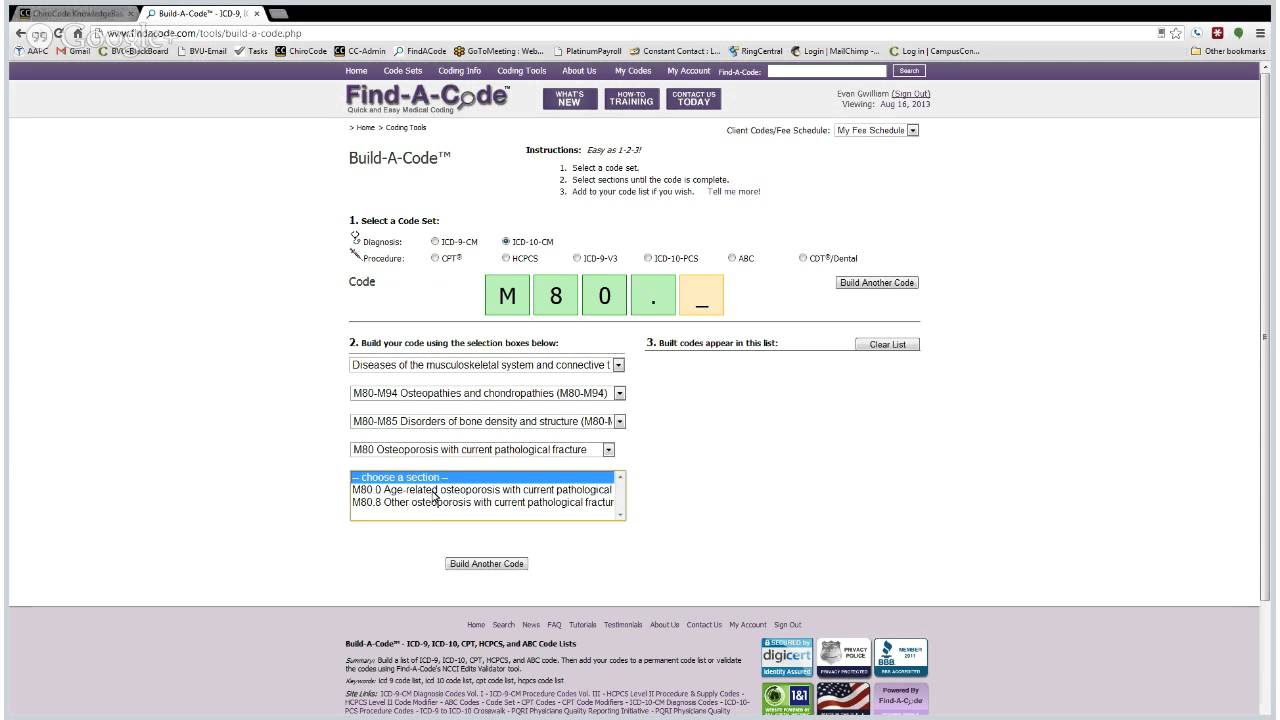Open the Other bookmarks folder
The image size is (1280, 720).
[1228, 51]
